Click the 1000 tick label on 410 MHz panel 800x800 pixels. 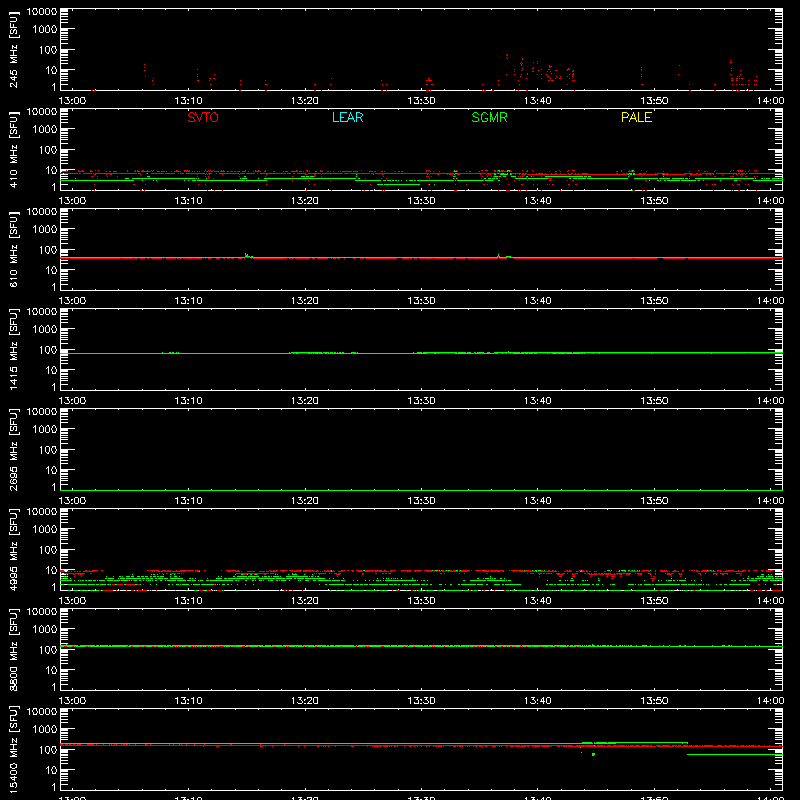45,130
